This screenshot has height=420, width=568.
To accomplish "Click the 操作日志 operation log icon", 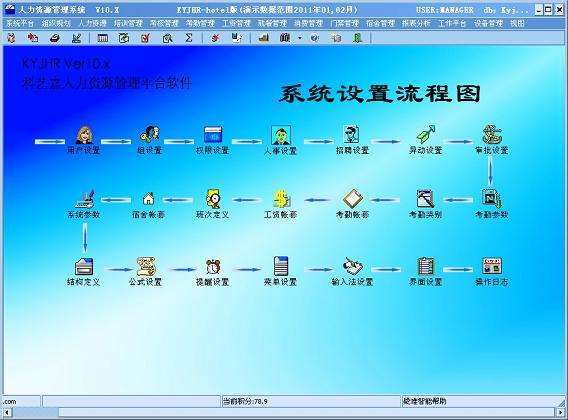I will (492, 266).
